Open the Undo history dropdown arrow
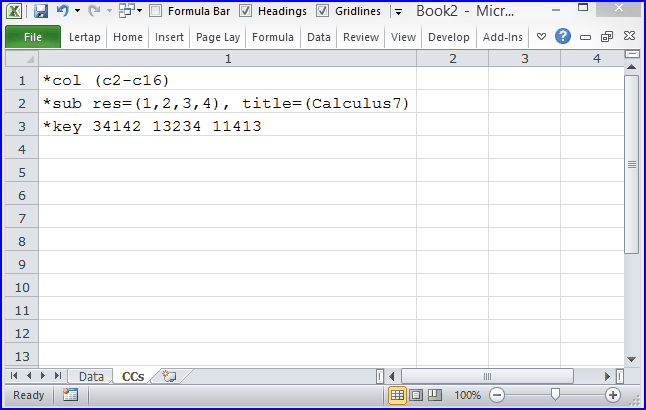This screenshot has height=410, width=646. pyautogui.click(x=77, y=11)
